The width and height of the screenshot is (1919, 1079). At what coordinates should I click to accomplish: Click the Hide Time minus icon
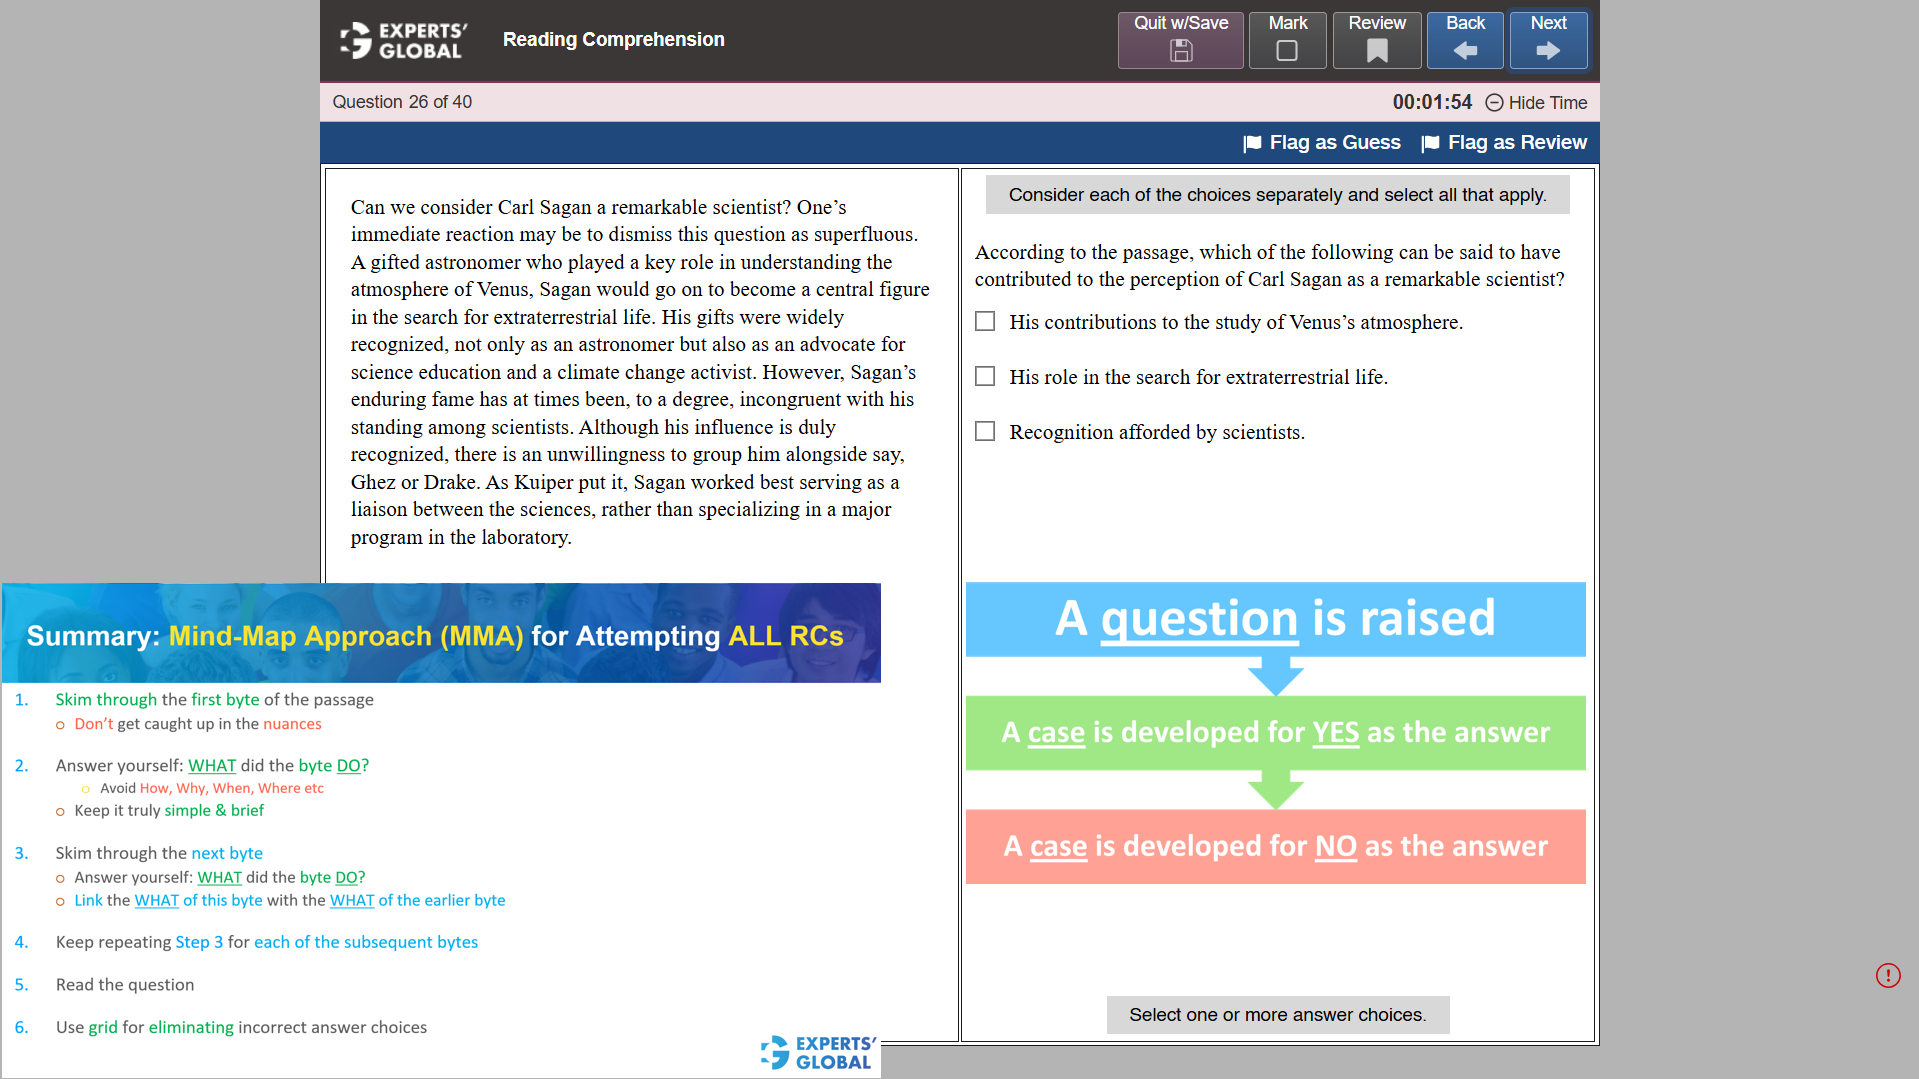click(1494, 102)
